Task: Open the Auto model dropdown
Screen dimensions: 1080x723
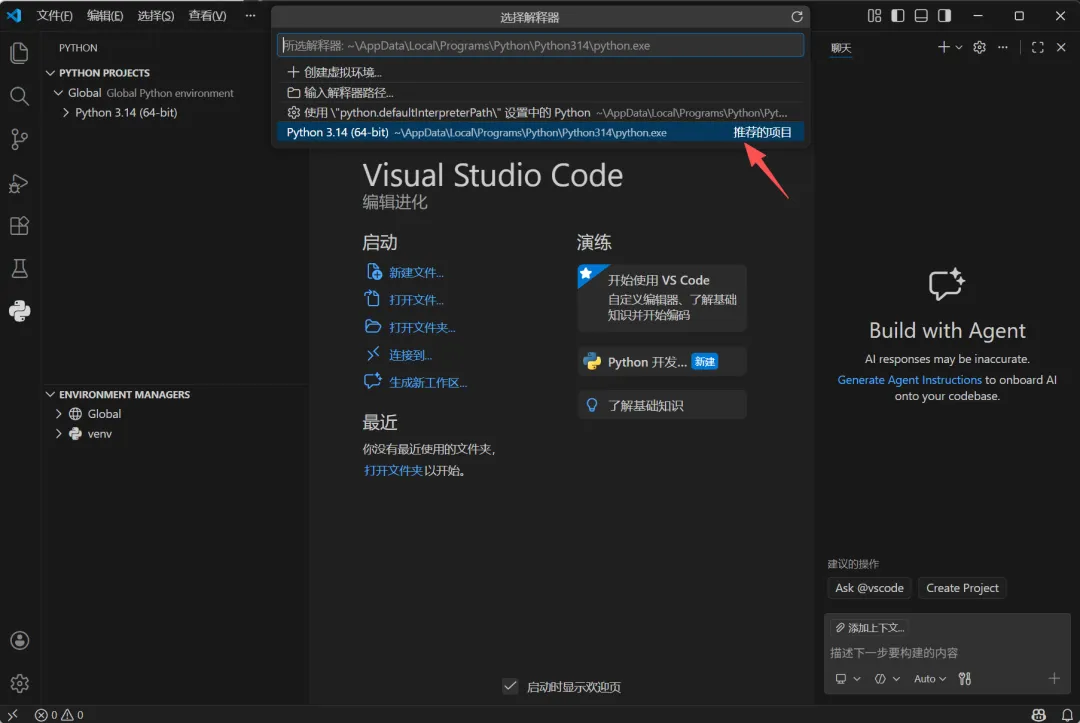Action: 930,679
